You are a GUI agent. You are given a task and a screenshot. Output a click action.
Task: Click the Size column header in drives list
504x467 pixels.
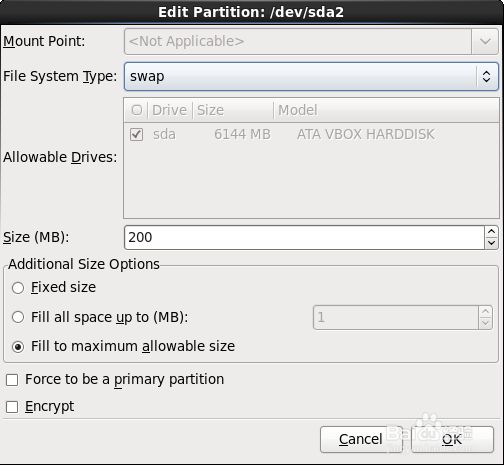click(x=233, y=110)
